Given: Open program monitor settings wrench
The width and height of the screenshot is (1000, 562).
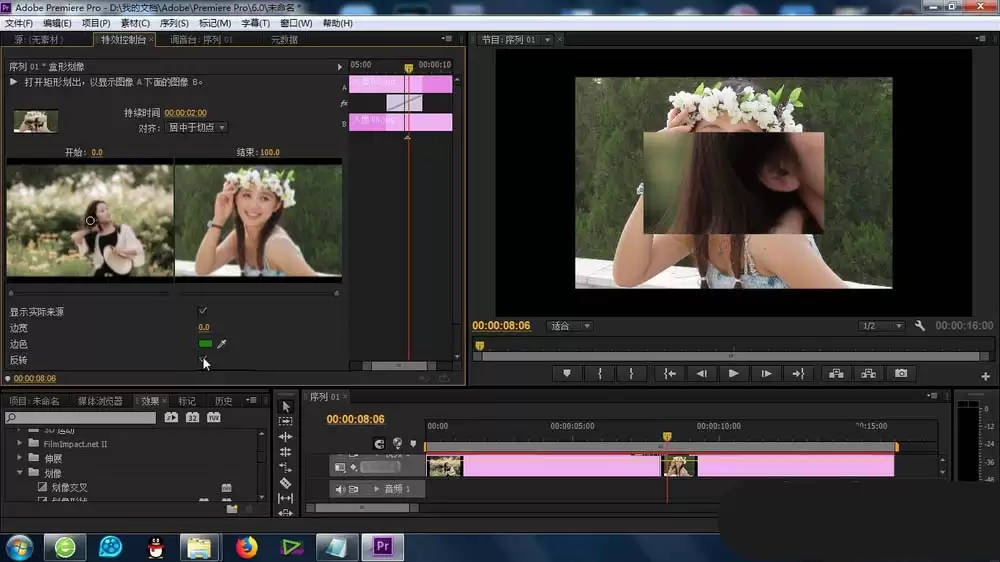Looking at the screenshot, I should (x=920, y=326).
